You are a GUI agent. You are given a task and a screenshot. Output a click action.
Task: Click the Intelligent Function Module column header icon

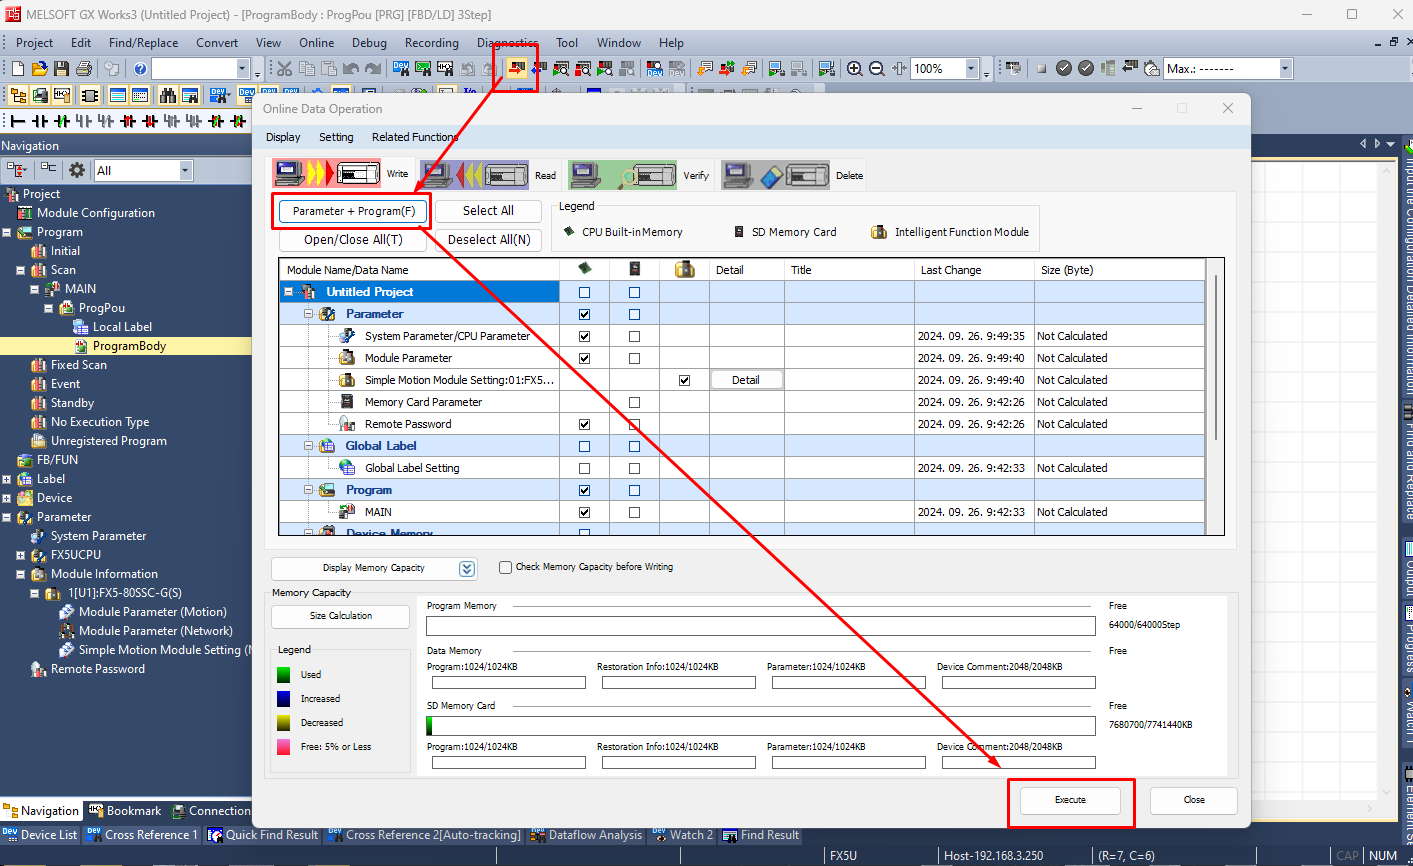pos(685,269)
